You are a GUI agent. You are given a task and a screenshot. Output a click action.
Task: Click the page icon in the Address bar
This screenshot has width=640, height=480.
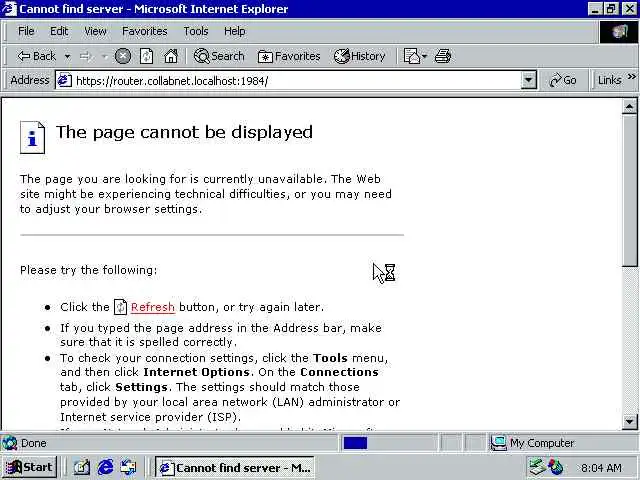click(64, 80)
